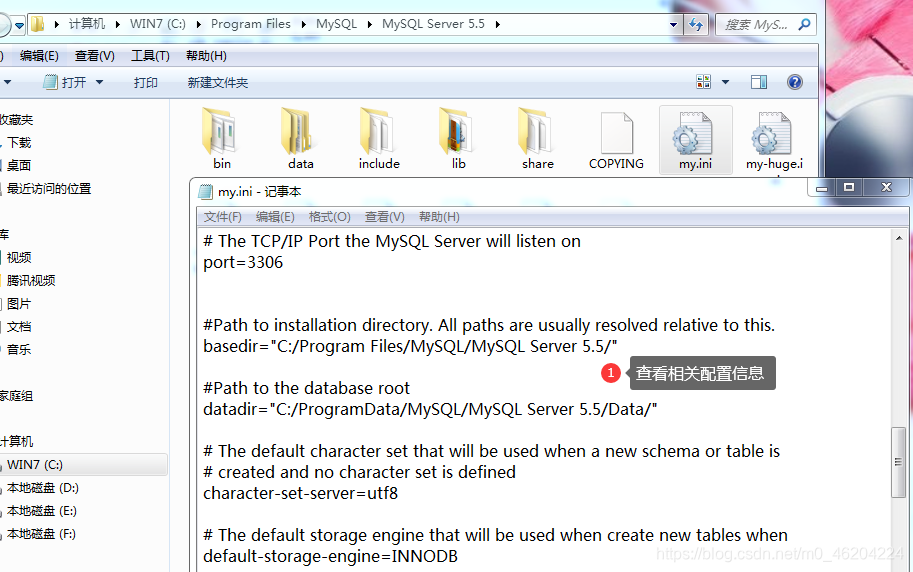The width and height of the screenshot is (913, 572).
Task: Open Explorer 查看(V) menu
Action: point(95,56)
